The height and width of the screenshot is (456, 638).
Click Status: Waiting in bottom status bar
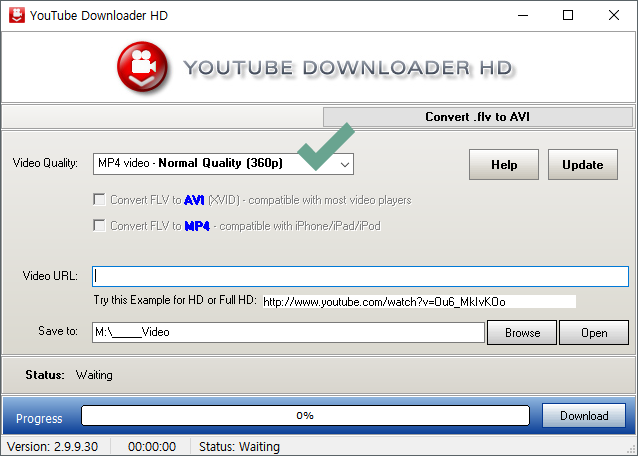239,447
